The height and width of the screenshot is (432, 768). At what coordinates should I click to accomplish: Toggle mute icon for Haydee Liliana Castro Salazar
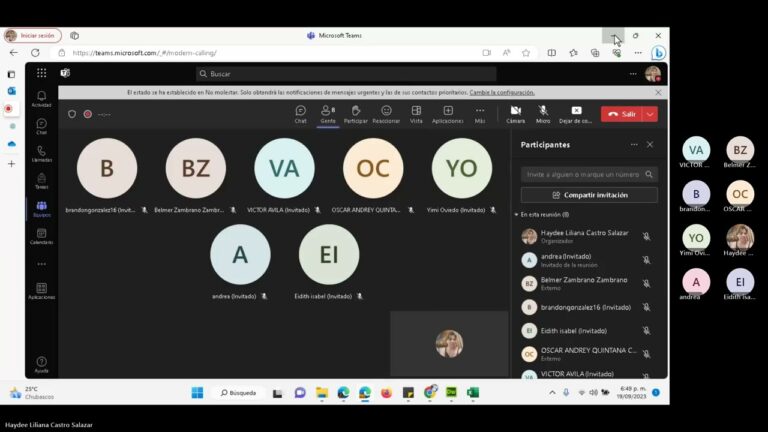pyautogui.click(x=646, y=237)
